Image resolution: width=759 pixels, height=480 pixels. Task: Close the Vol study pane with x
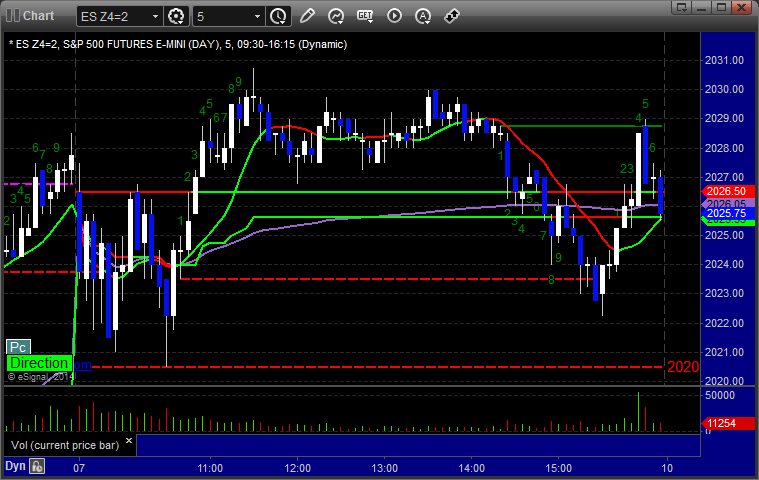coord(129,440)
